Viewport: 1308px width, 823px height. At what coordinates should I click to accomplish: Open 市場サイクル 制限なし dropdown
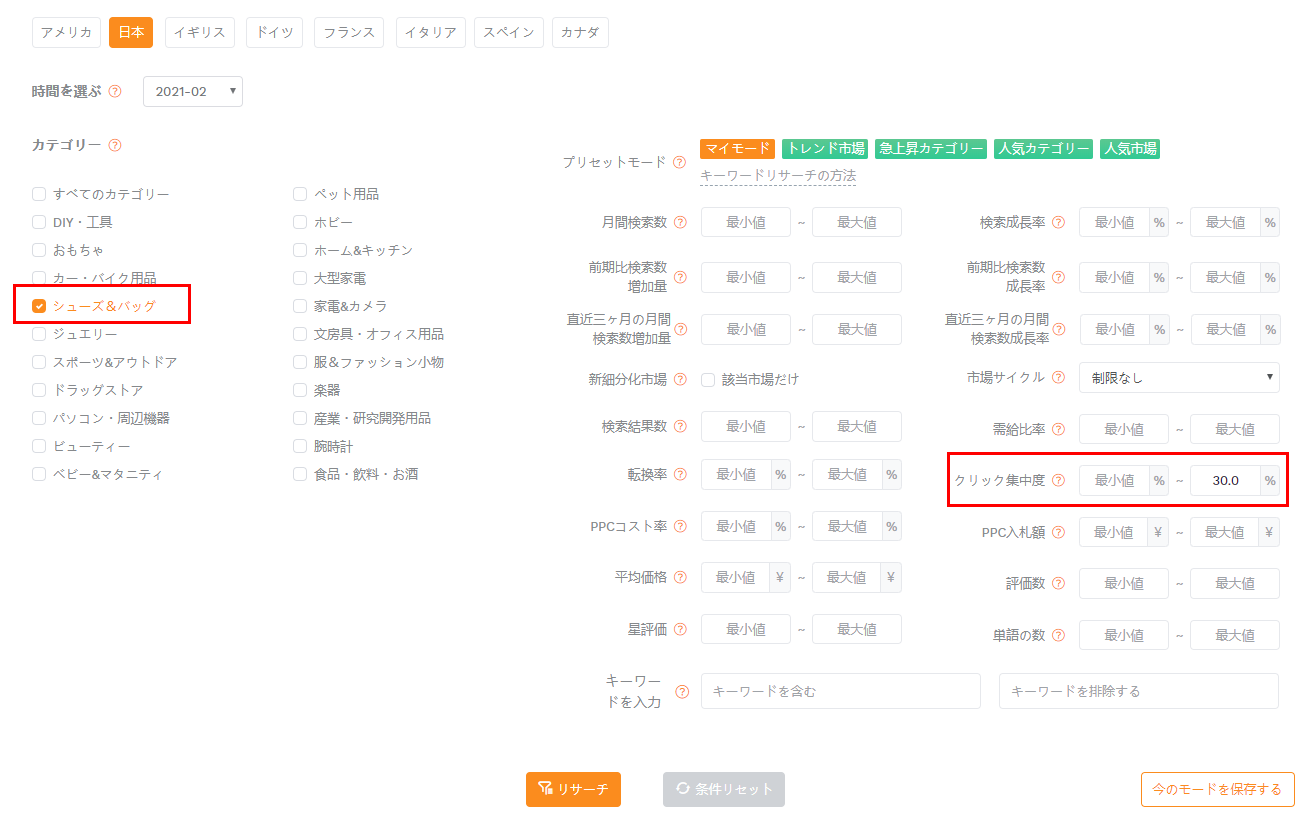[x=1179, y=377]
